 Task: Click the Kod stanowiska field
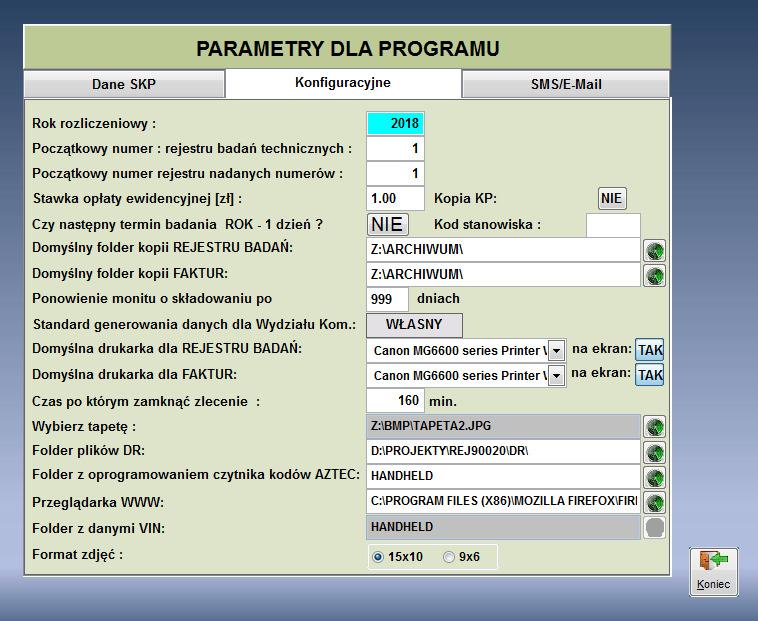tap(613, 225)
